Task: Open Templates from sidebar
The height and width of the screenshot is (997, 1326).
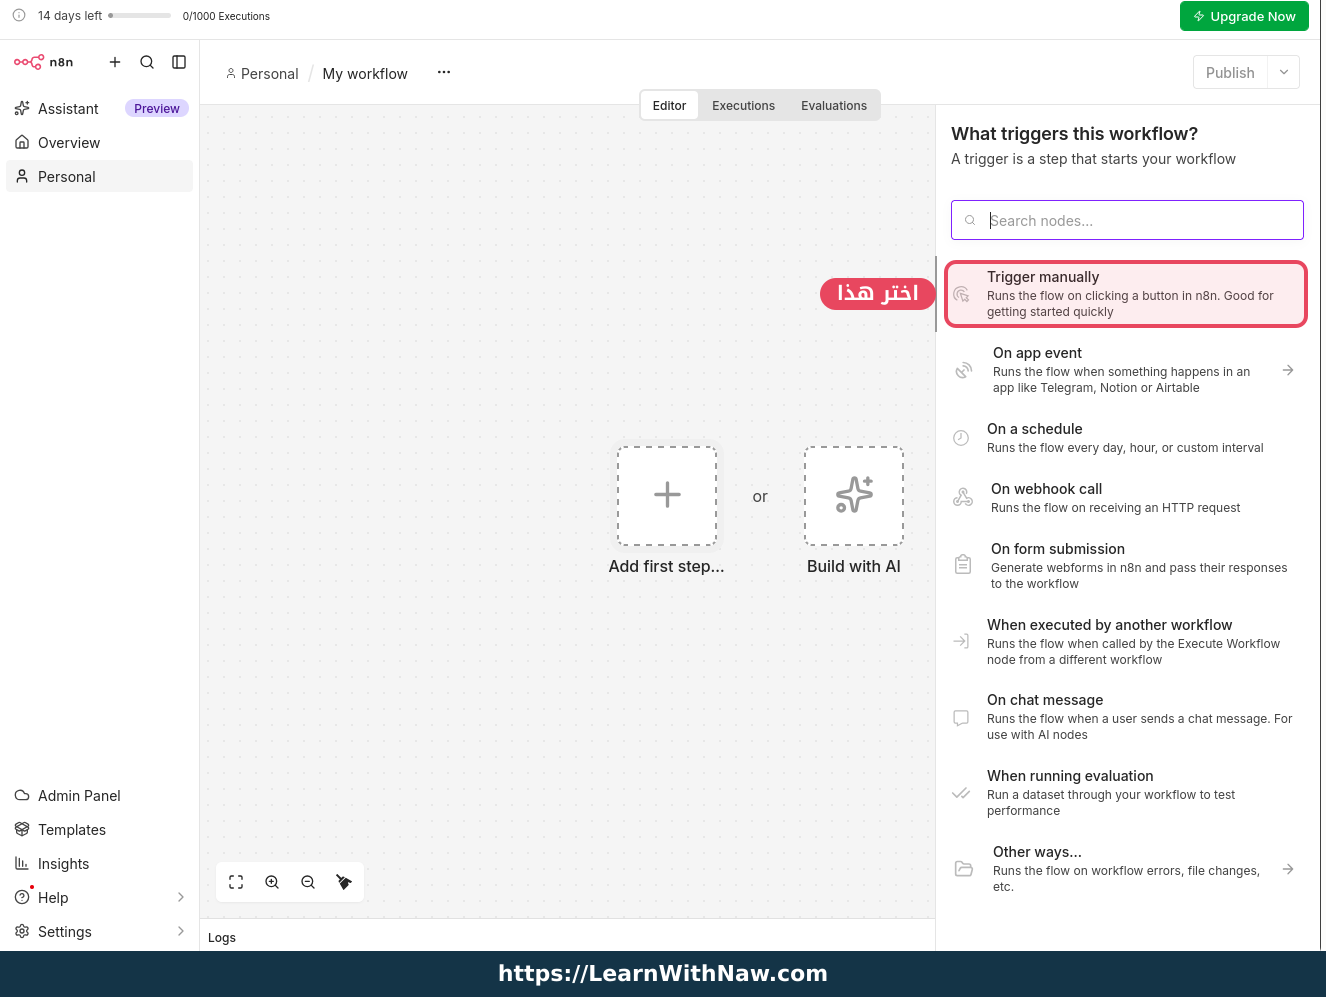Action: 99,830
